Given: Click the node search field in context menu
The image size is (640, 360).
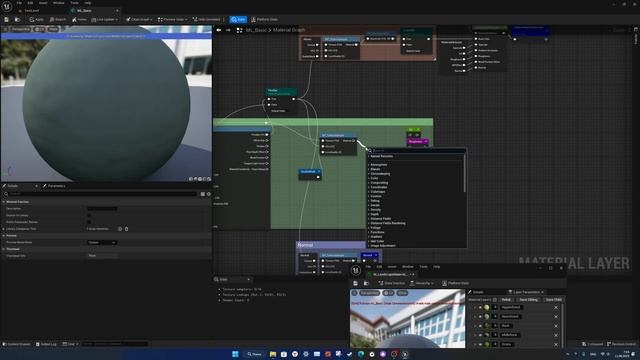Looking at the screenshot, I should 418,151.
